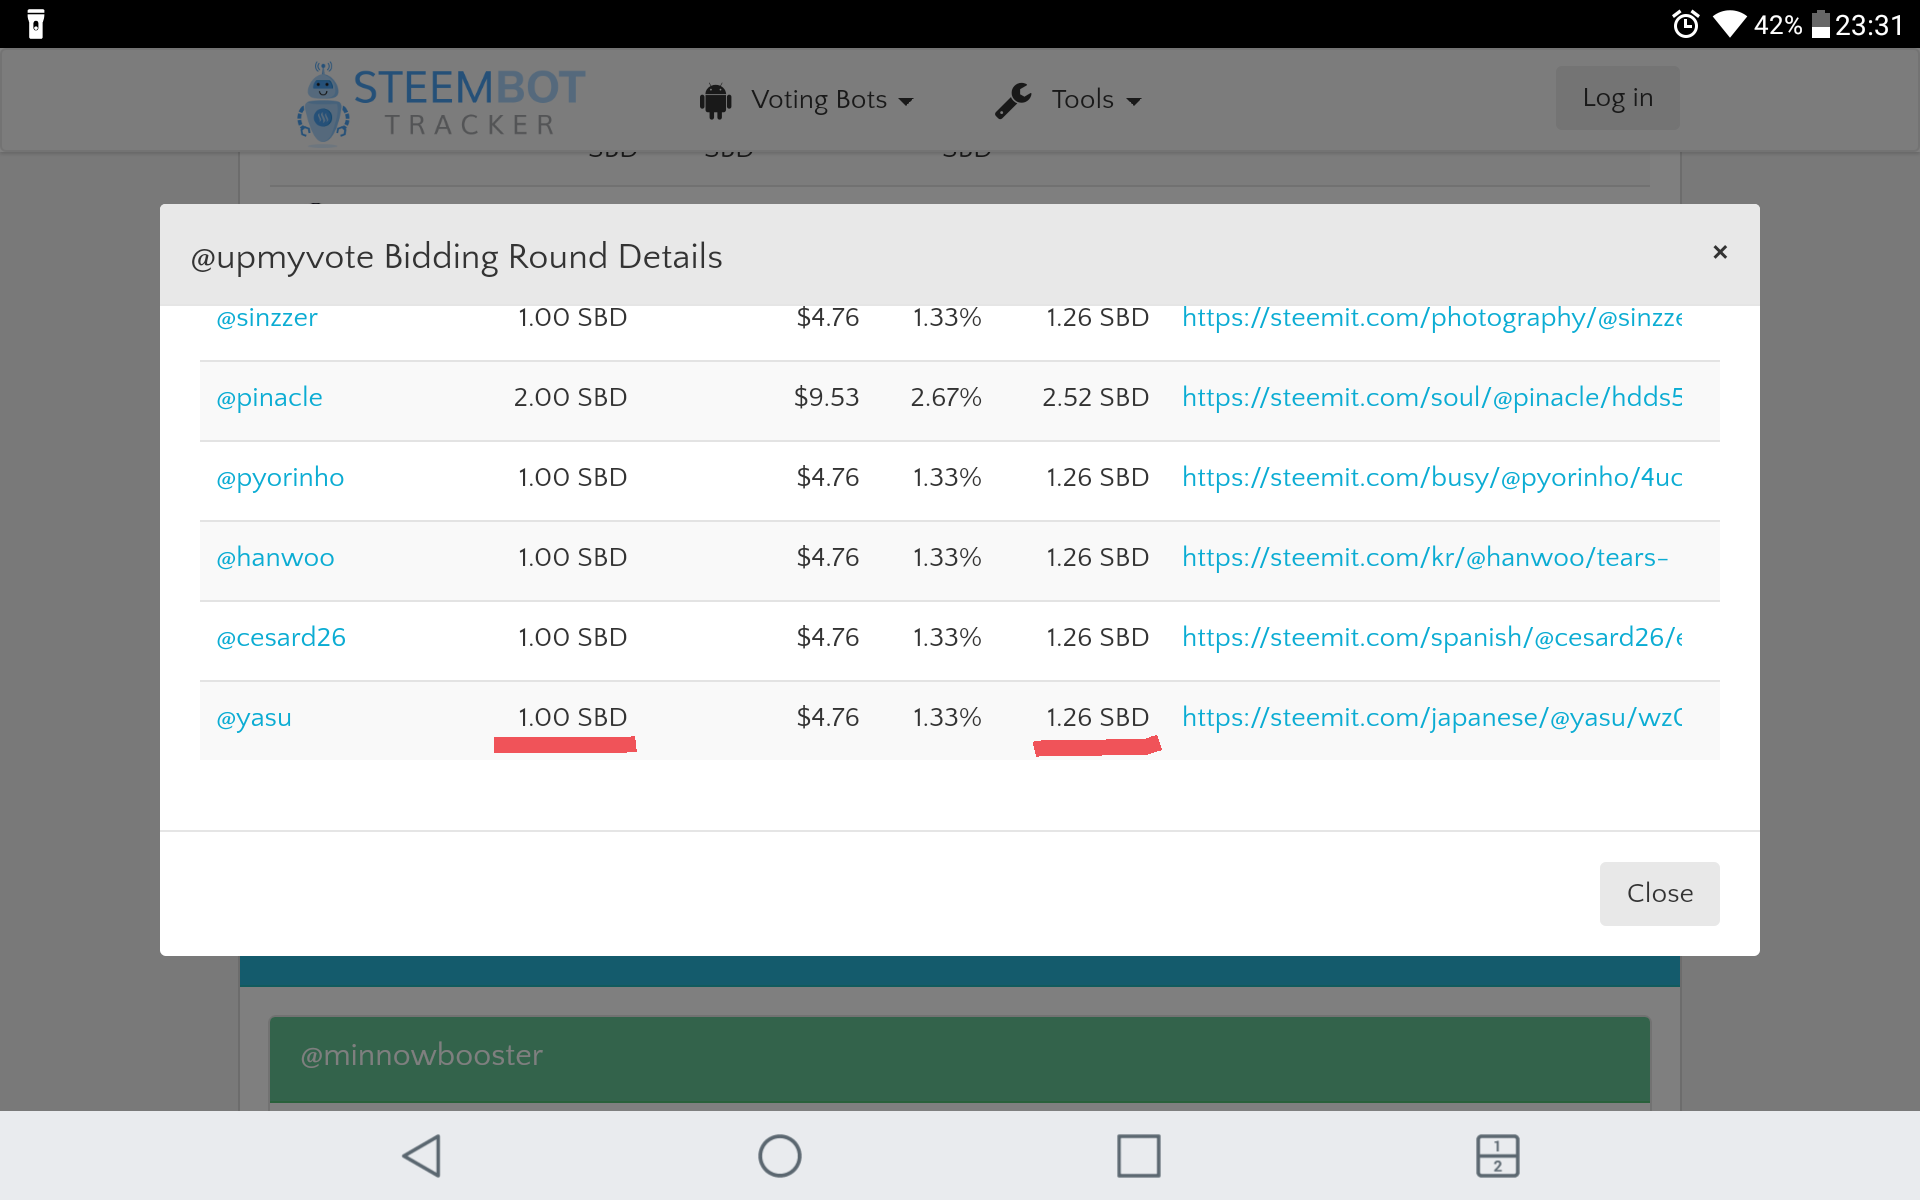The image size is (1920, 1200).
Task: Open the steemit soul post link by pinacle
Action: [1432, 398]
